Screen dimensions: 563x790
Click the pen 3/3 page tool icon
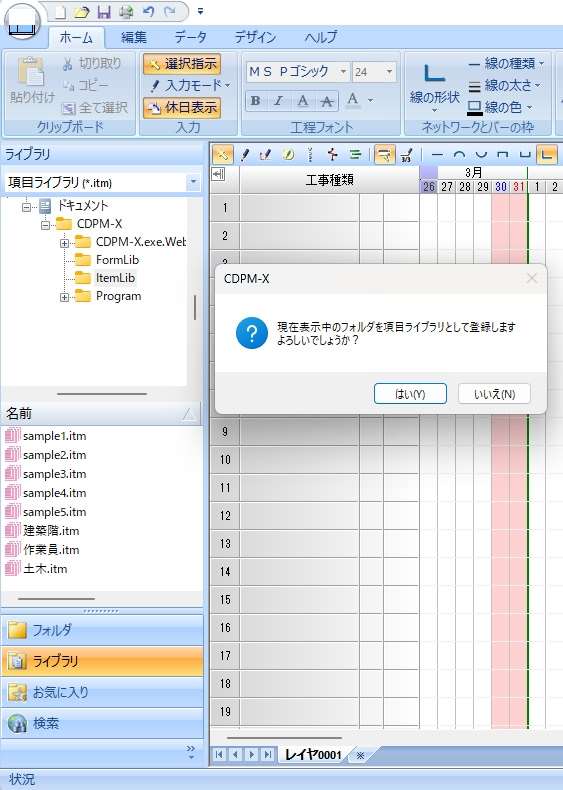[406, 154]
